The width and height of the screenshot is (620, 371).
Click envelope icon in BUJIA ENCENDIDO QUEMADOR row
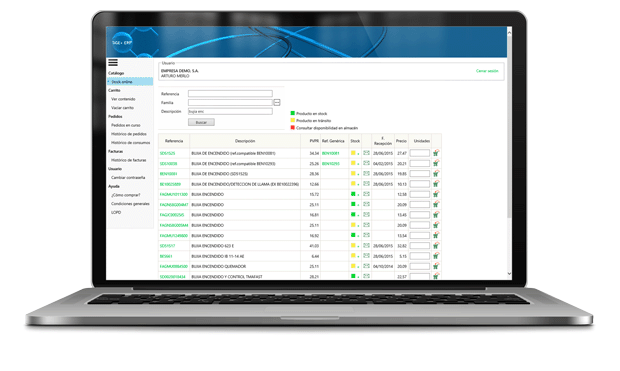366,266
